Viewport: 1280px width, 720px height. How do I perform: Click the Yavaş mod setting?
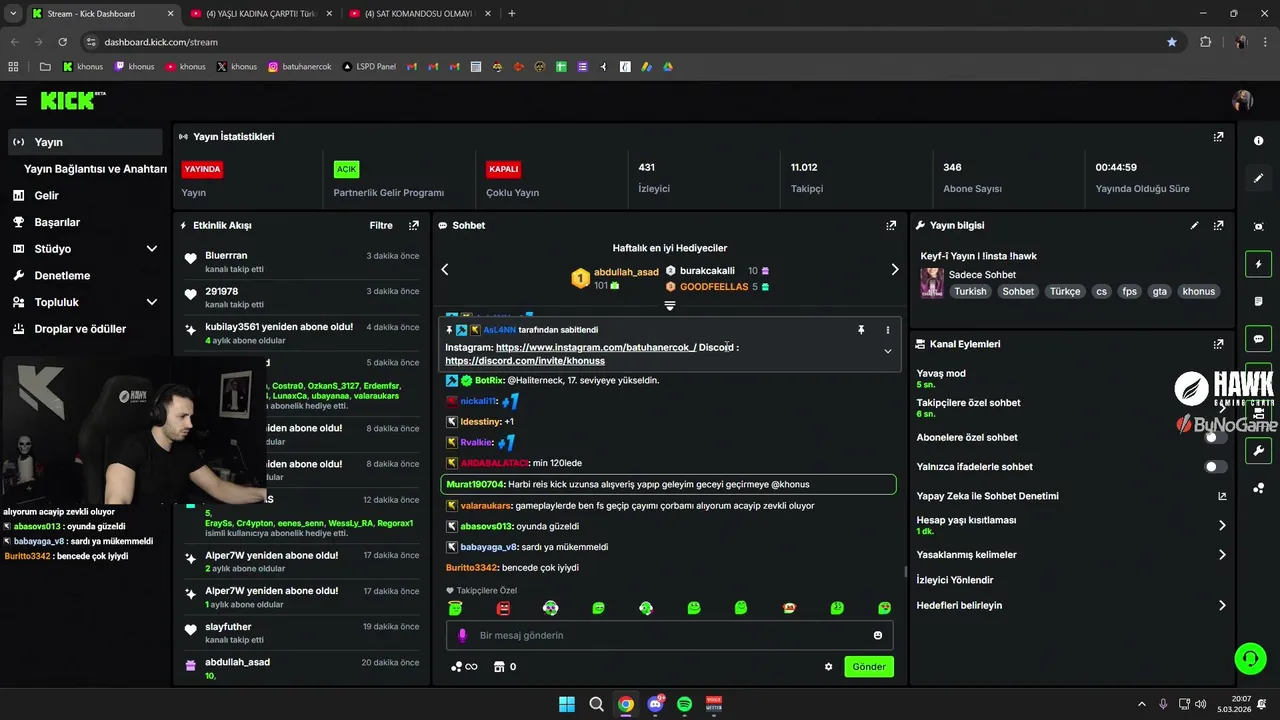pos(1070,378)
